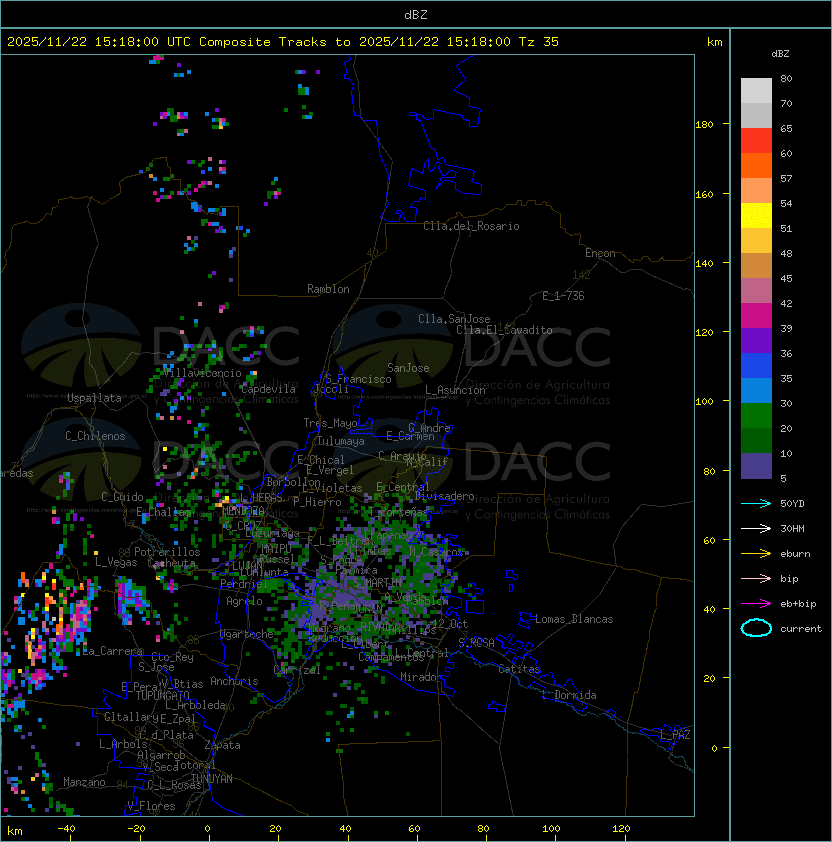
Task: Click the magenta eb+bip arrow symbol
Action: pyautogui.click(x=756, y=604)
